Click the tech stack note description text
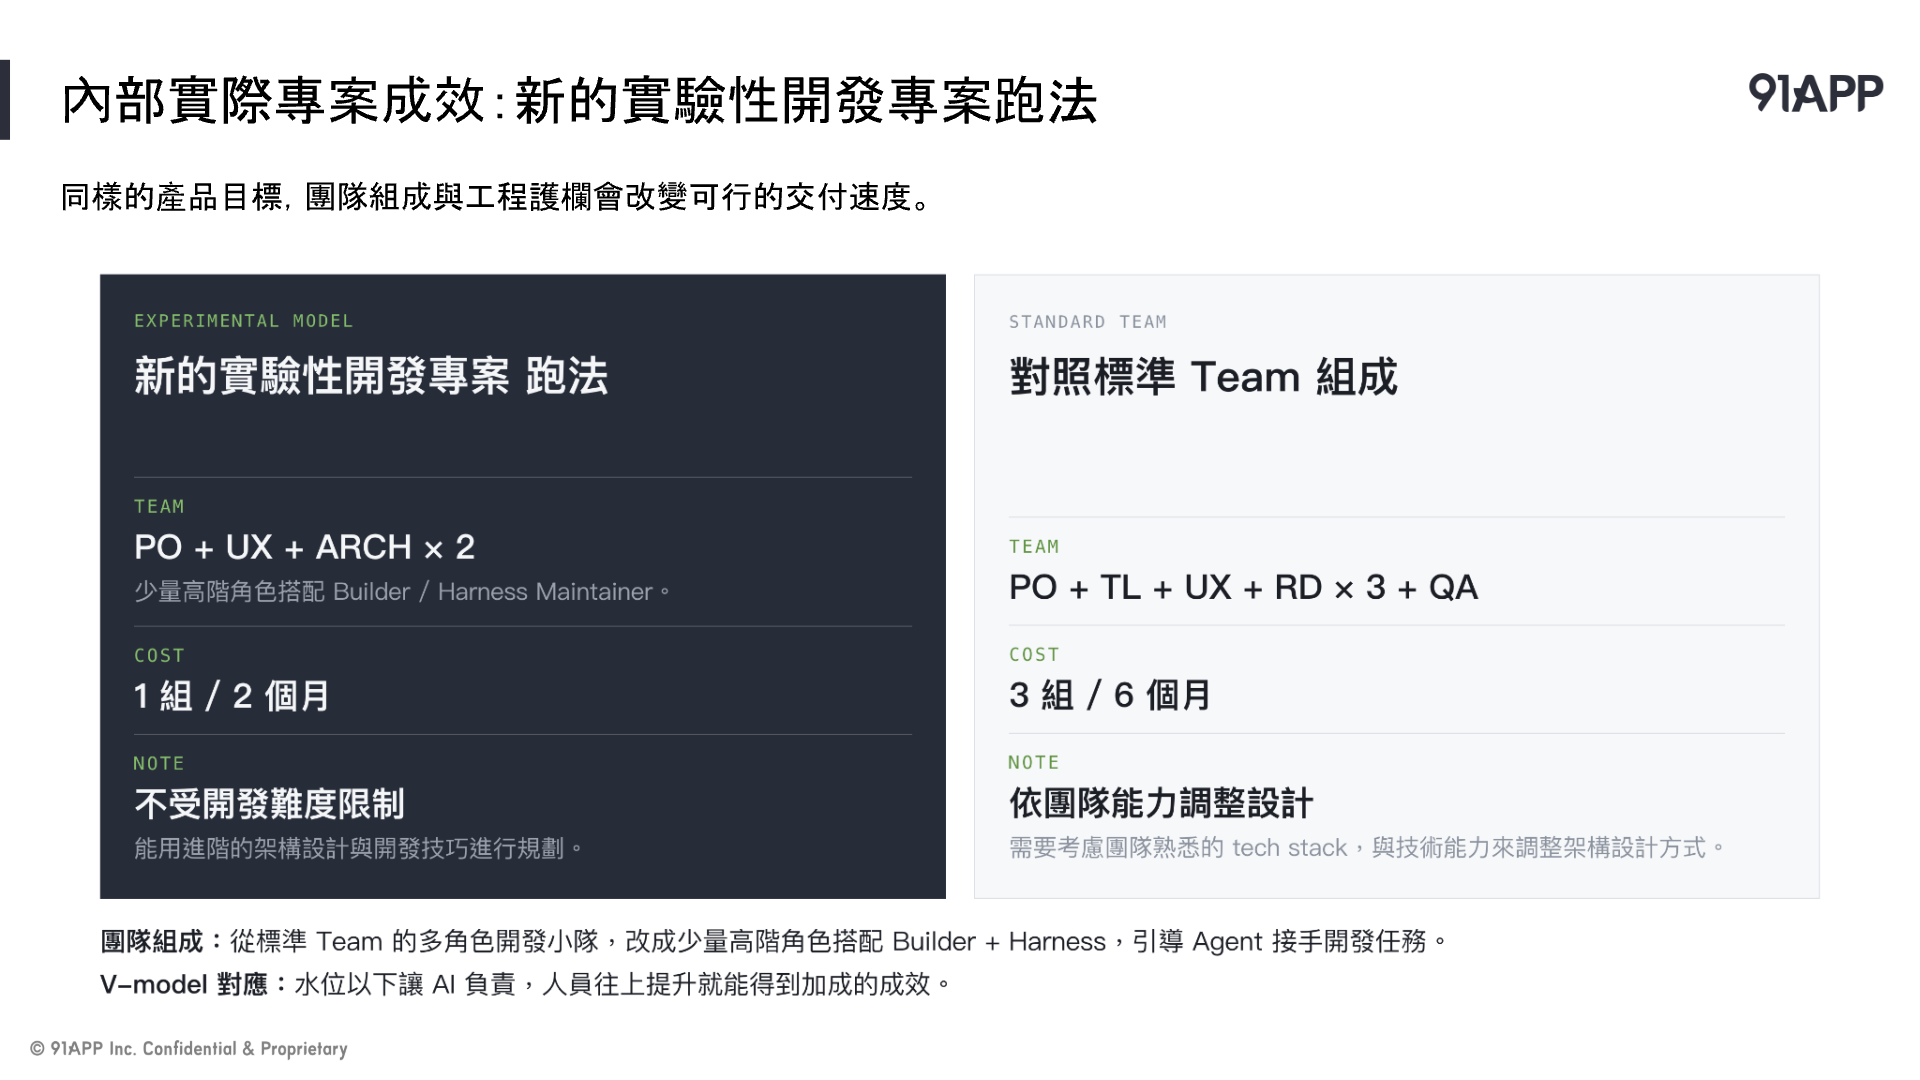 point(1367,848)
